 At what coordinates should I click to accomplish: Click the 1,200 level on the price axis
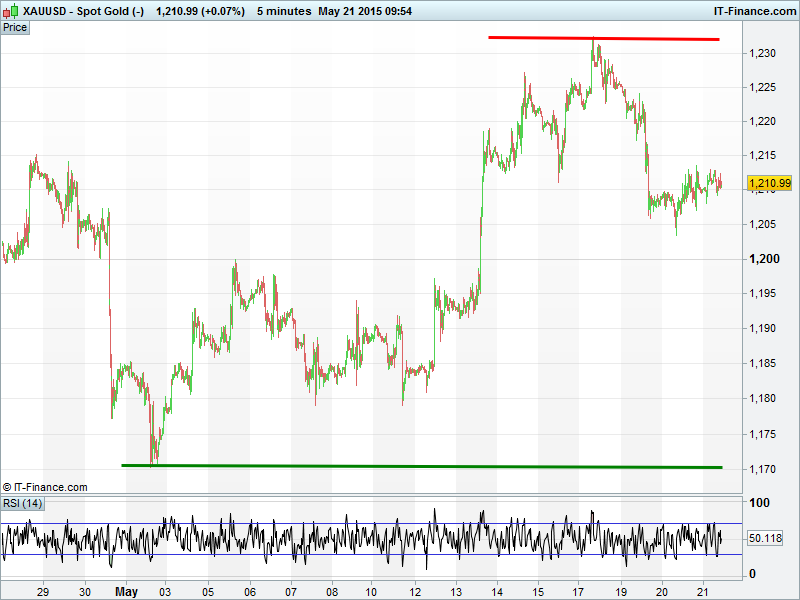point(764,259)
